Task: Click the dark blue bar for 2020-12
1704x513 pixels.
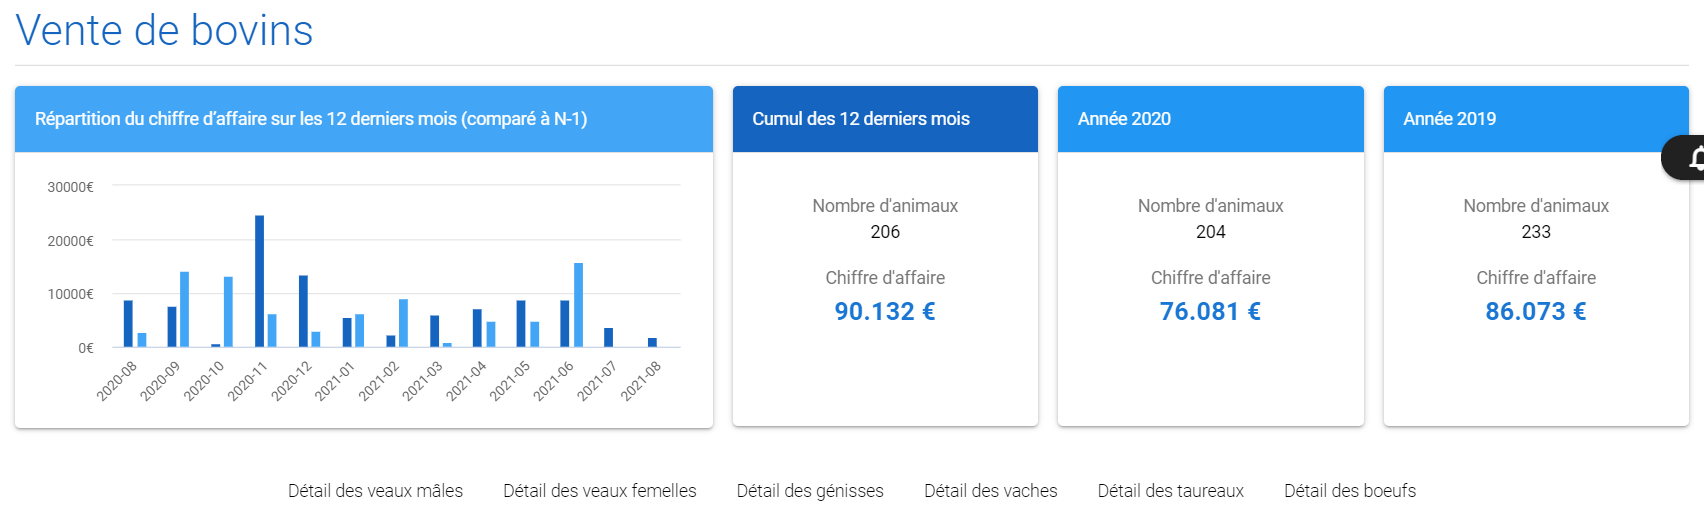Action: [303, 311]
